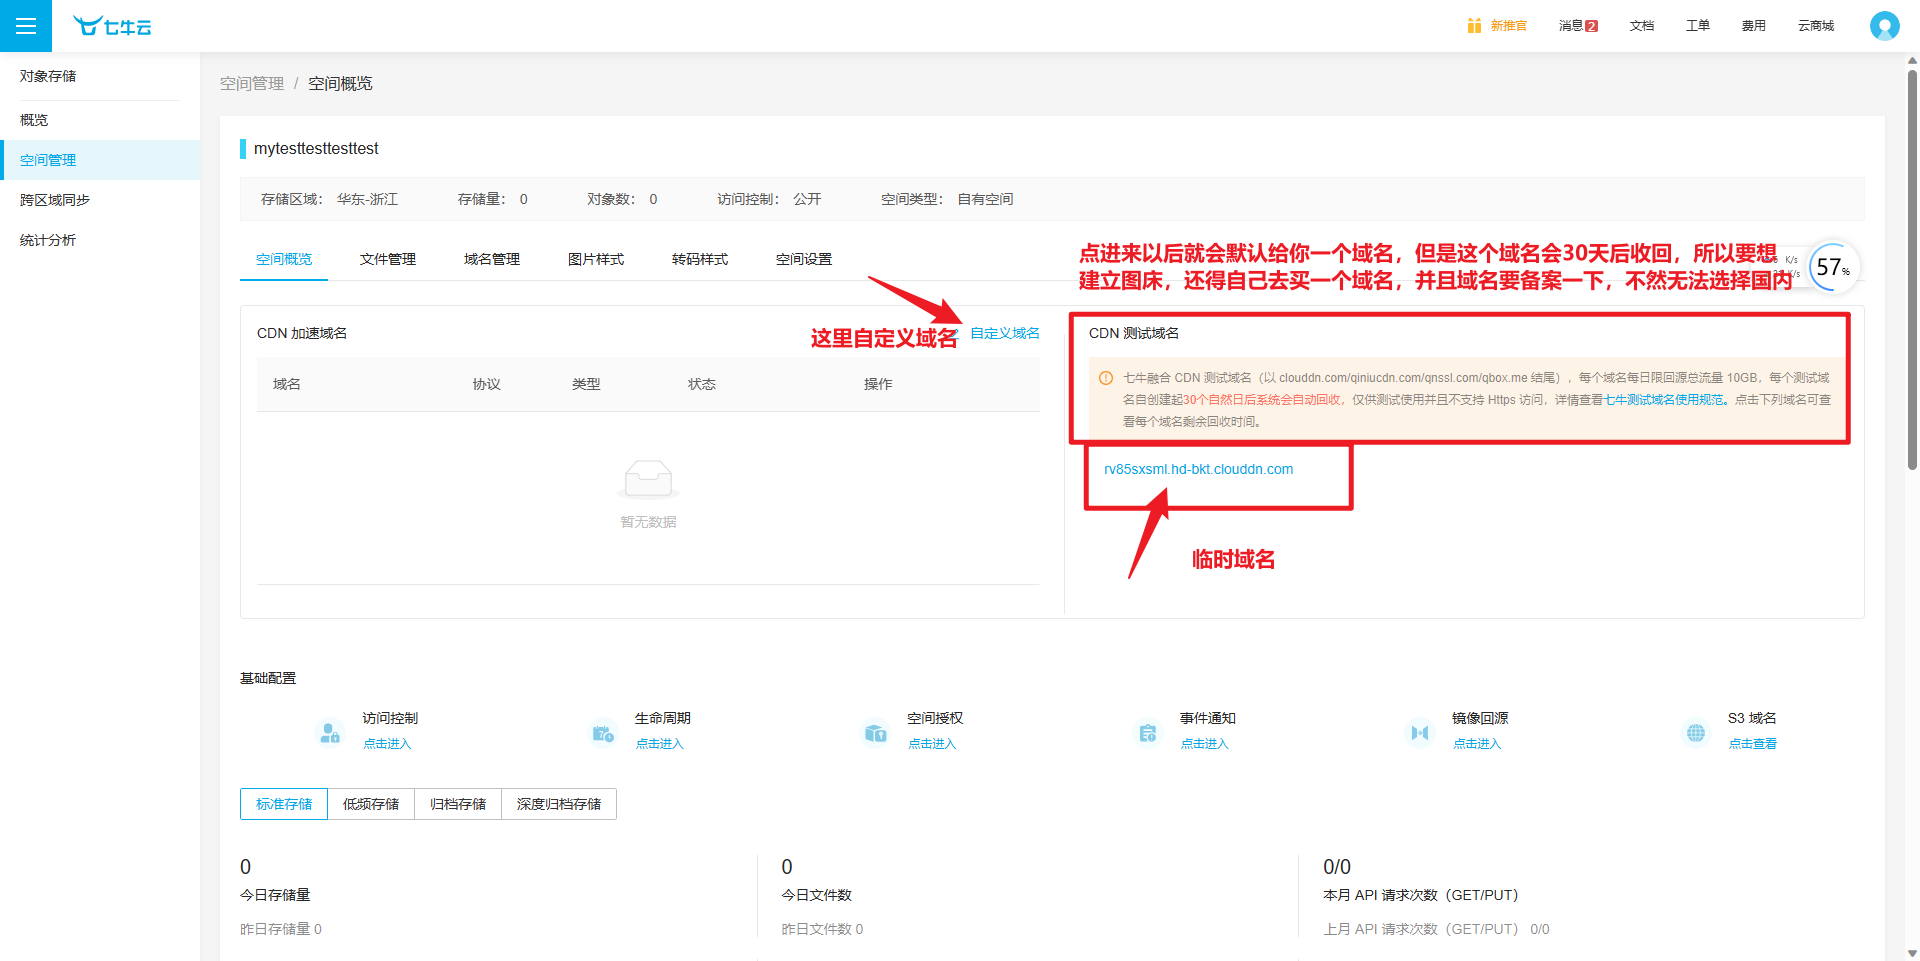Switch to the 转码样式 tab
Image resolution: width=1920 pixels, height=961 pixels.
tap(700, 259)
